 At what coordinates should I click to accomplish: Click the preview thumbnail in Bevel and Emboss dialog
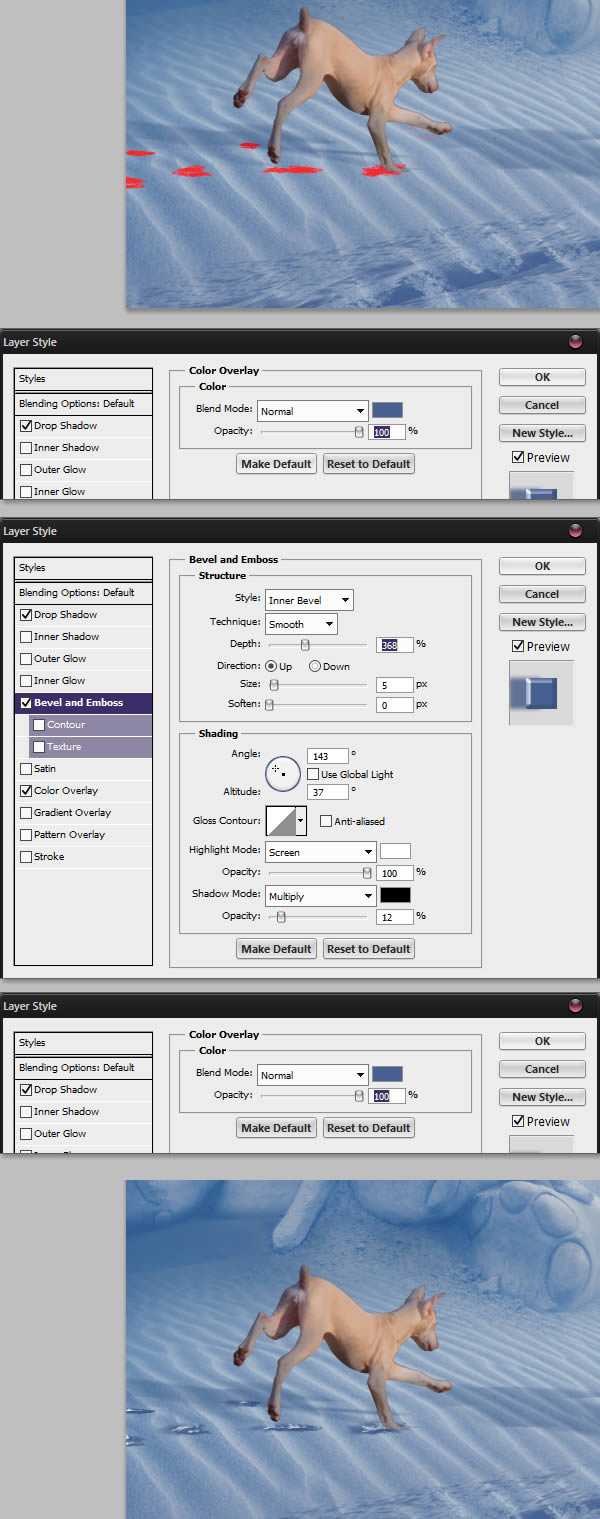click(x=541, y=692)
